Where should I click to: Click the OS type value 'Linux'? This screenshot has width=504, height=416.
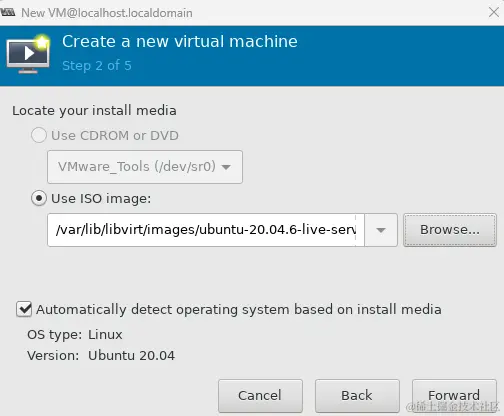pos(105,334)
